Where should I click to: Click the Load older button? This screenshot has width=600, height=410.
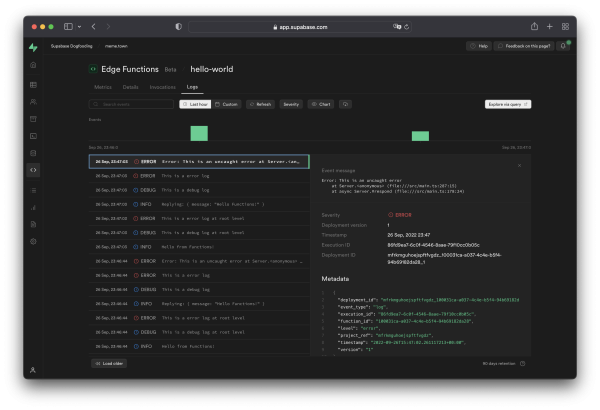click(x=109, y=363)
